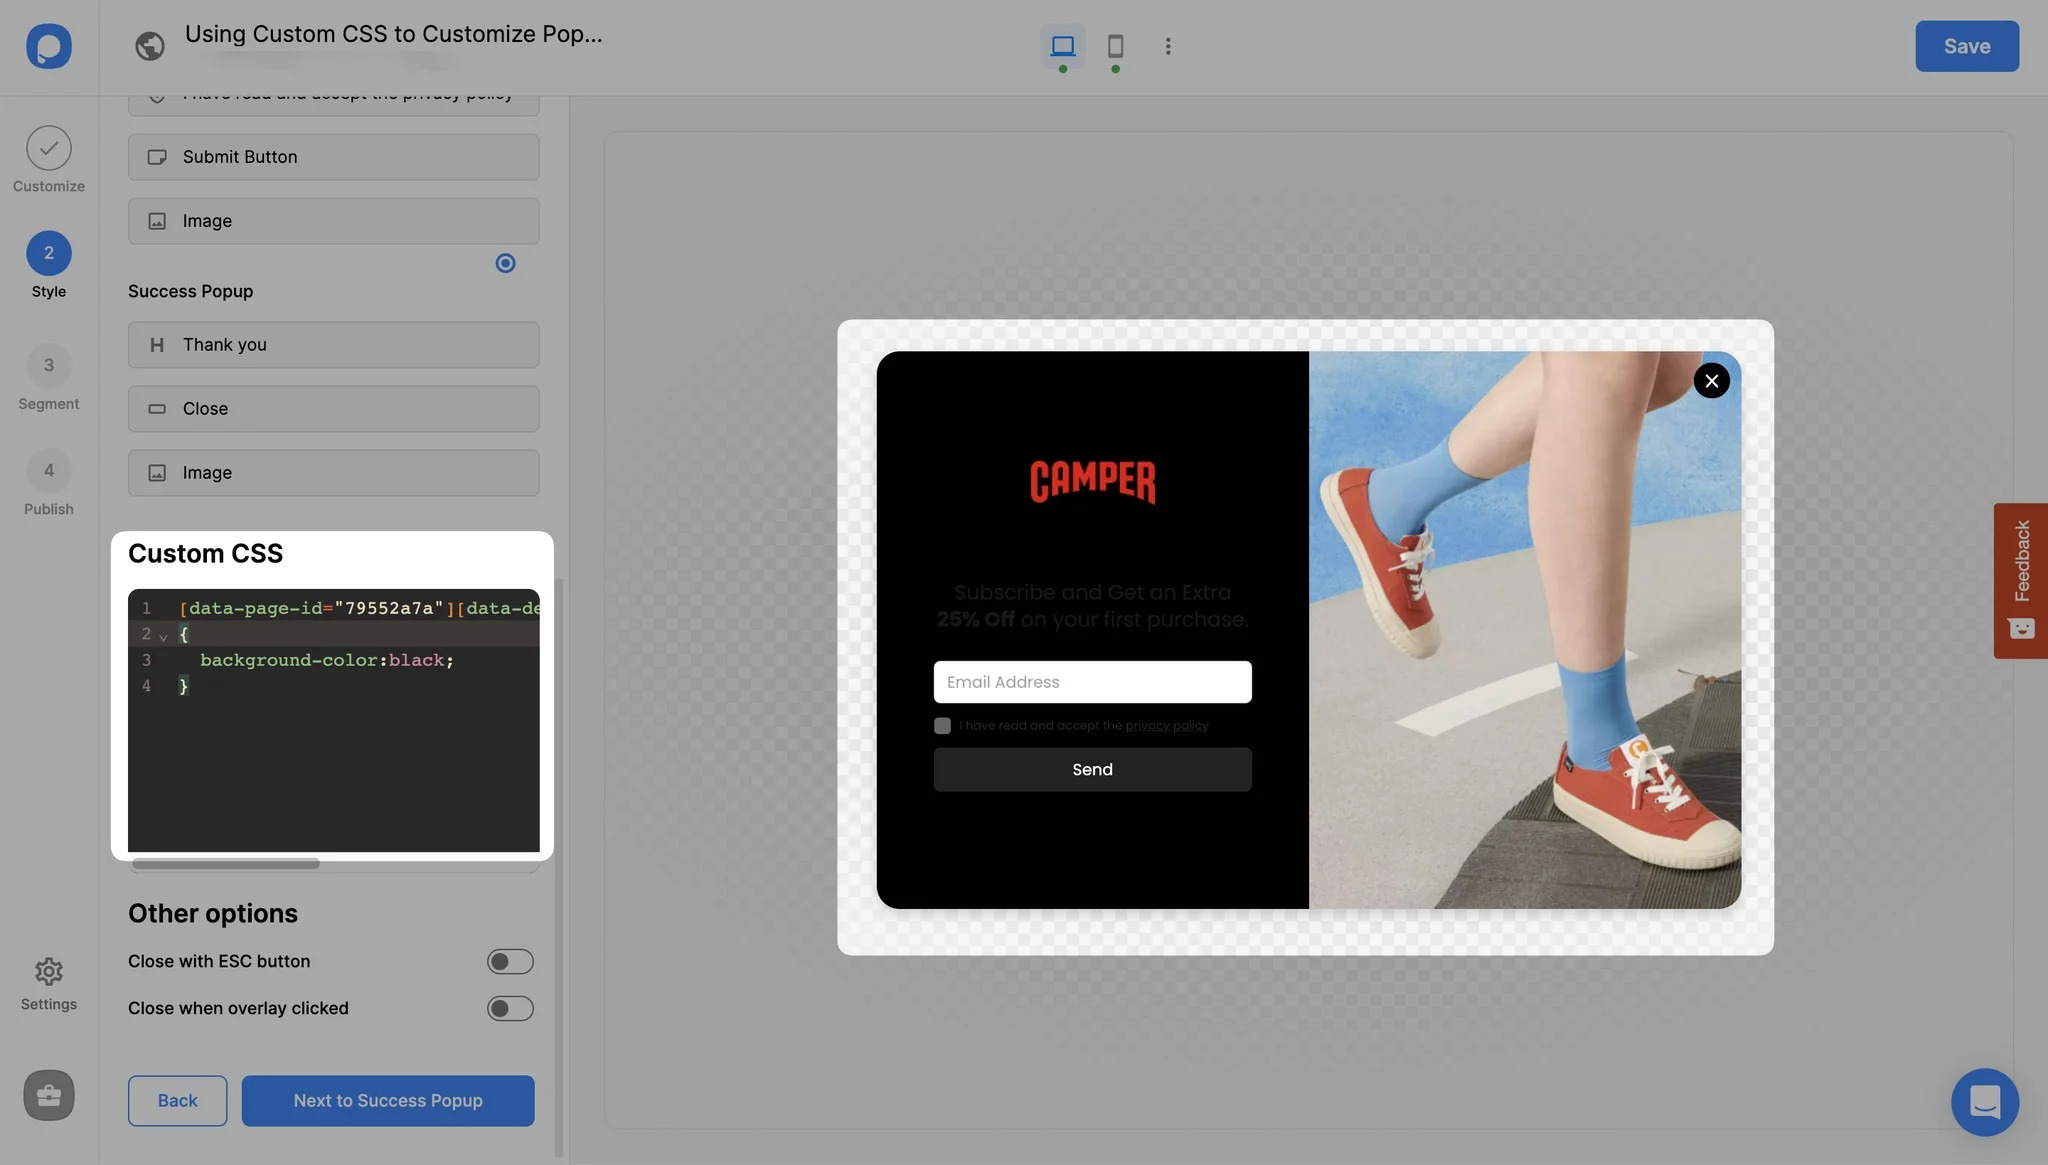Open the Thank you heading element
The width and height of the screenshot is (2048, 1165).
[334, 345]
